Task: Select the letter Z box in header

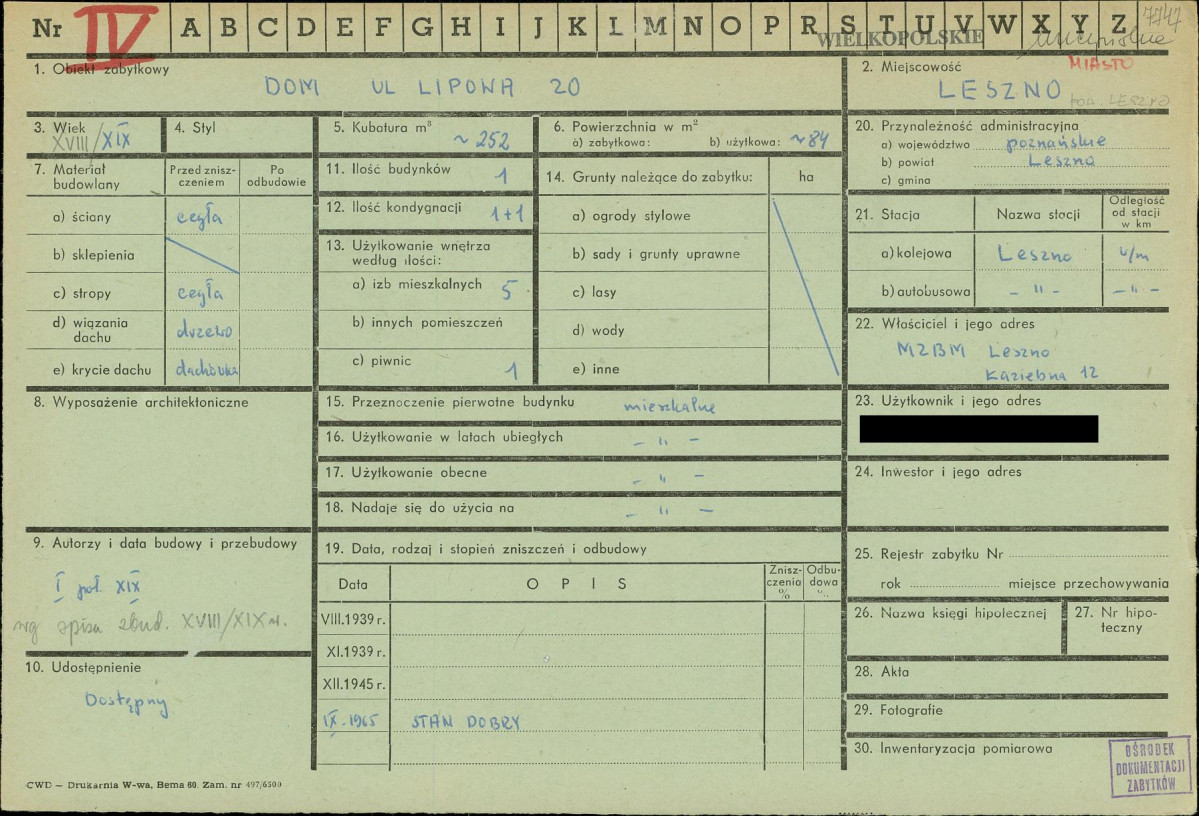Action: click(1118, 25)
